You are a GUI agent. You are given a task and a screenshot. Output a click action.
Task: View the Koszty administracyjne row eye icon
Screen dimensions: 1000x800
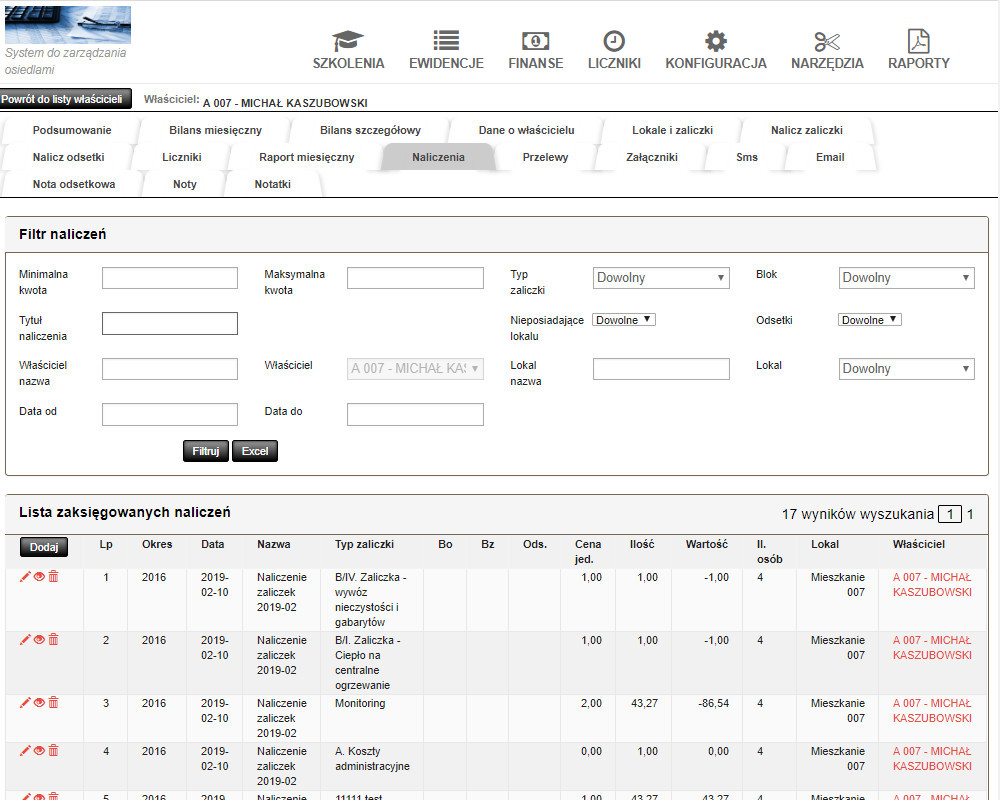coord(39,751)
